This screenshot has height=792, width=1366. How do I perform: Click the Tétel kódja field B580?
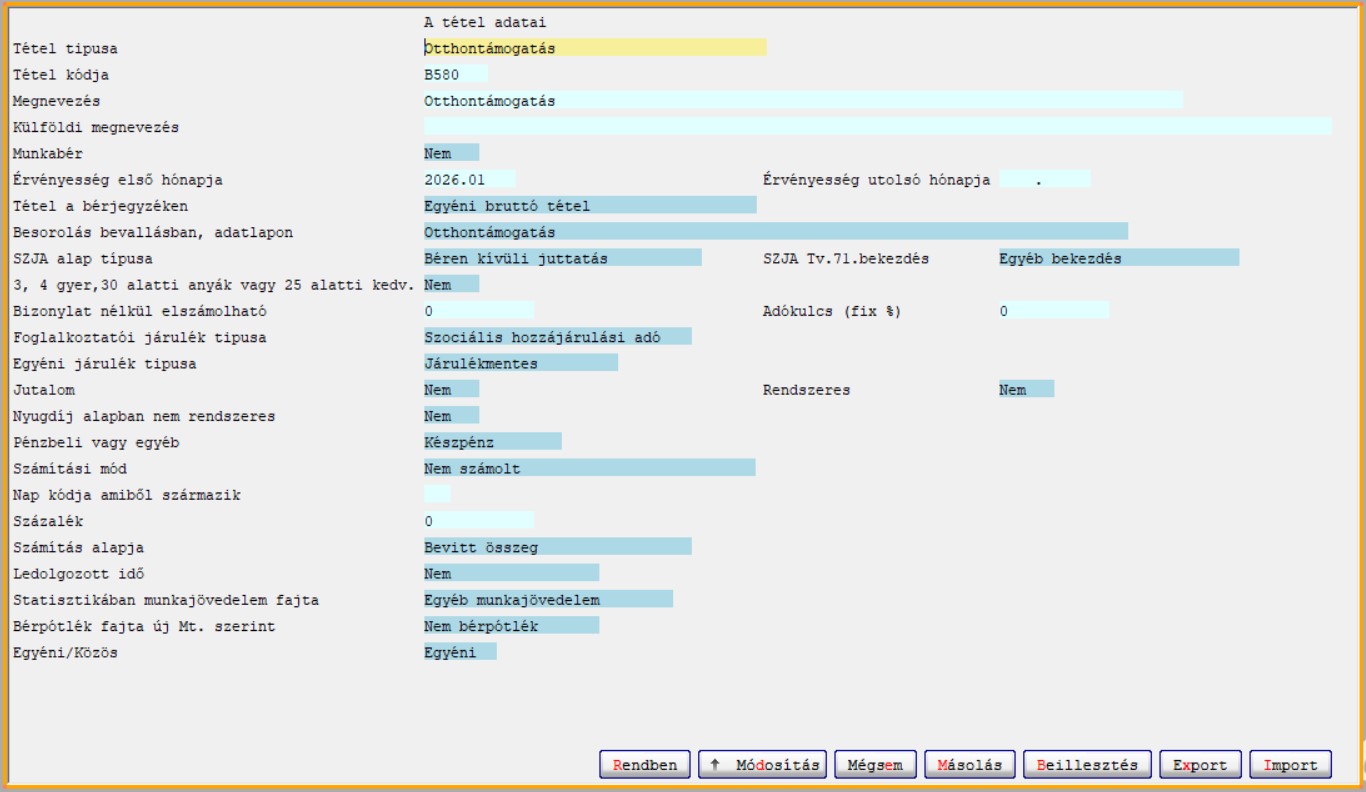(x=455, y=74)
